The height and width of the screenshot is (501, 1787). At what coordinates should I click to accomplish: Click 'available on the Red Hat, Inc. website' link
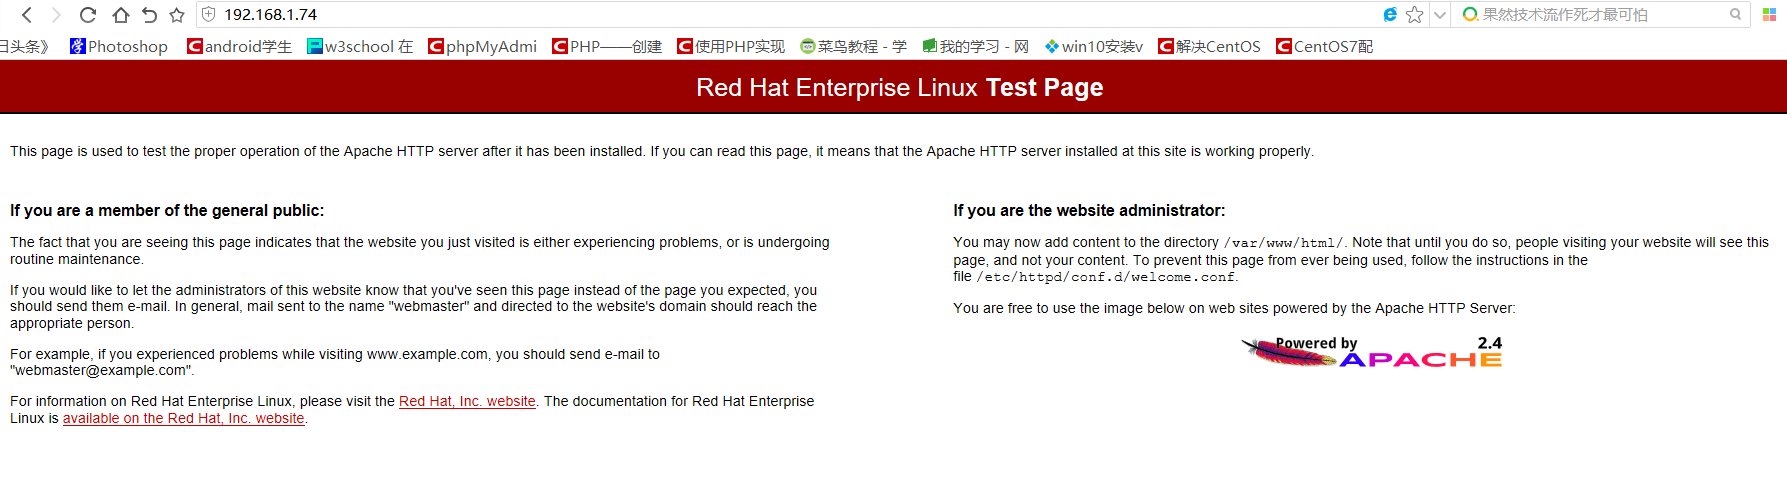click(184, 418)
